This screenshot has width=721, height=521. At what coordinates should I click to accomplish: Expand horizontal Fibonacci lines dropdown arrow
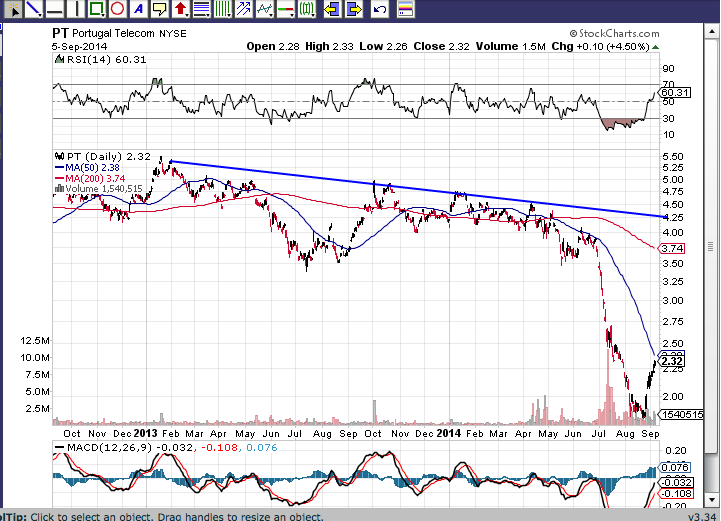209,15
